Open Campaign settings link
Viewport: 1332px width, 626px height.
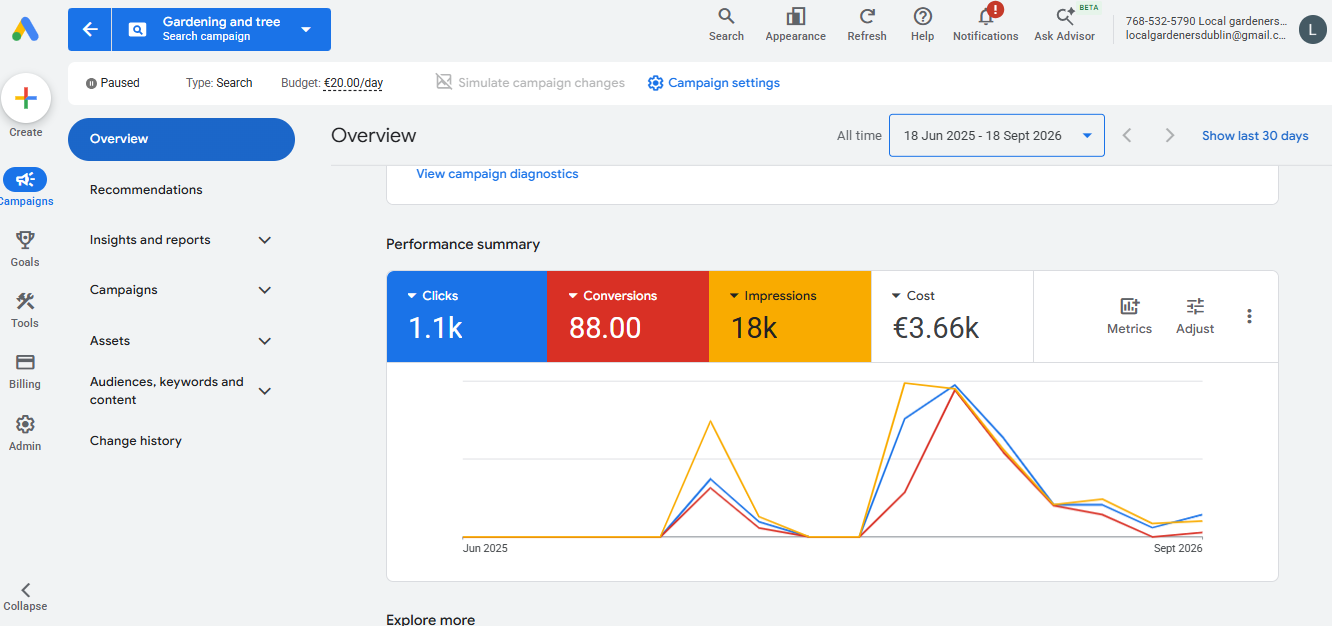(714, 83)
